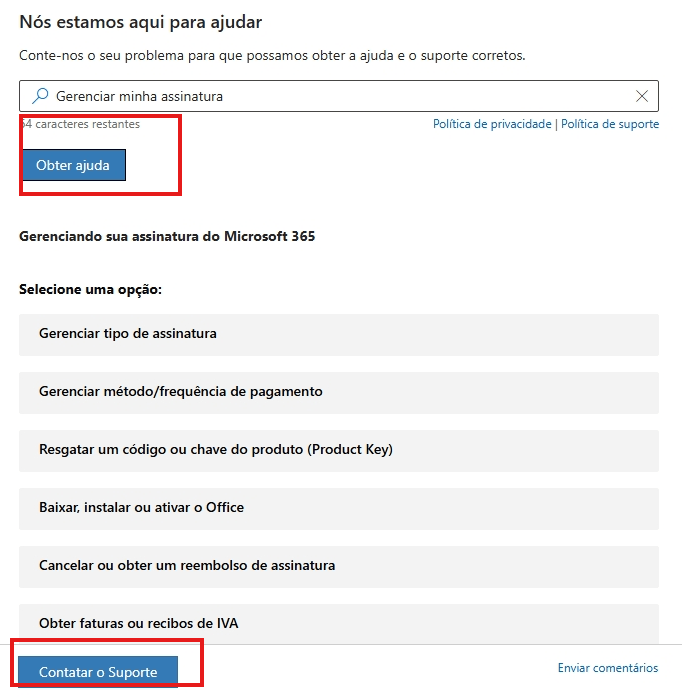Click the magnifying glass search icon

point(40,96)
